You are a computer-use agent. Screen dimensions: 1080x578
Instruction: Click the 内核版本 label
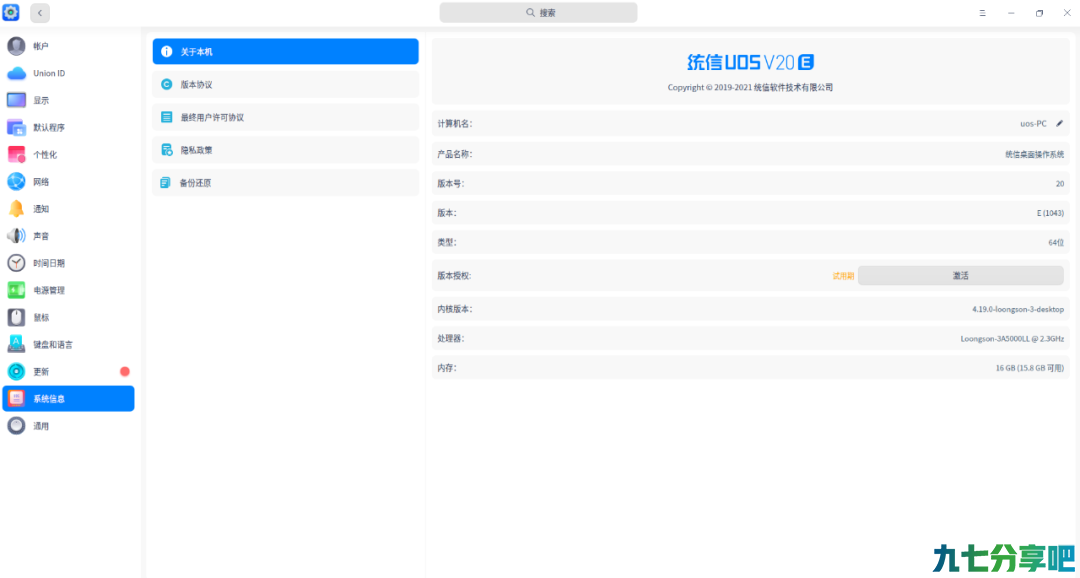[455, 309]
